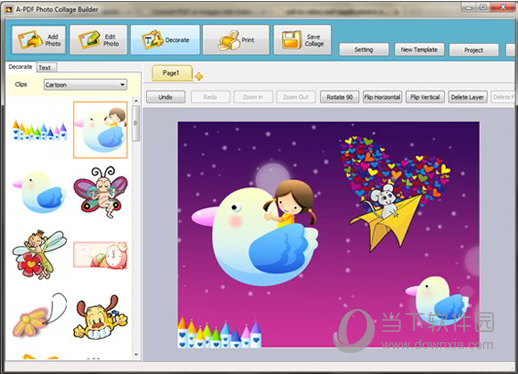This screenshot has height=374, width=518.
Task: Pick the butterfly baby clip
Action: 100,192
